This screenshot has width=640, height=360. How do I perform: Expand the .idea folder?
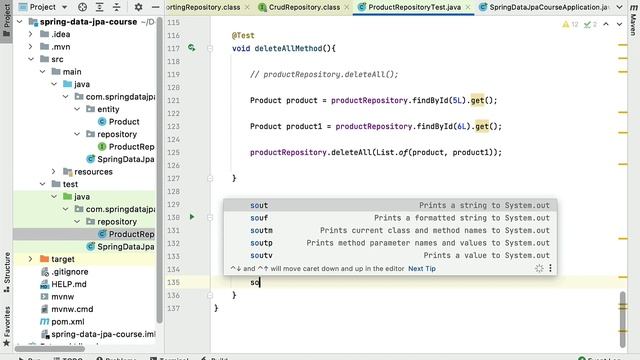31,34
